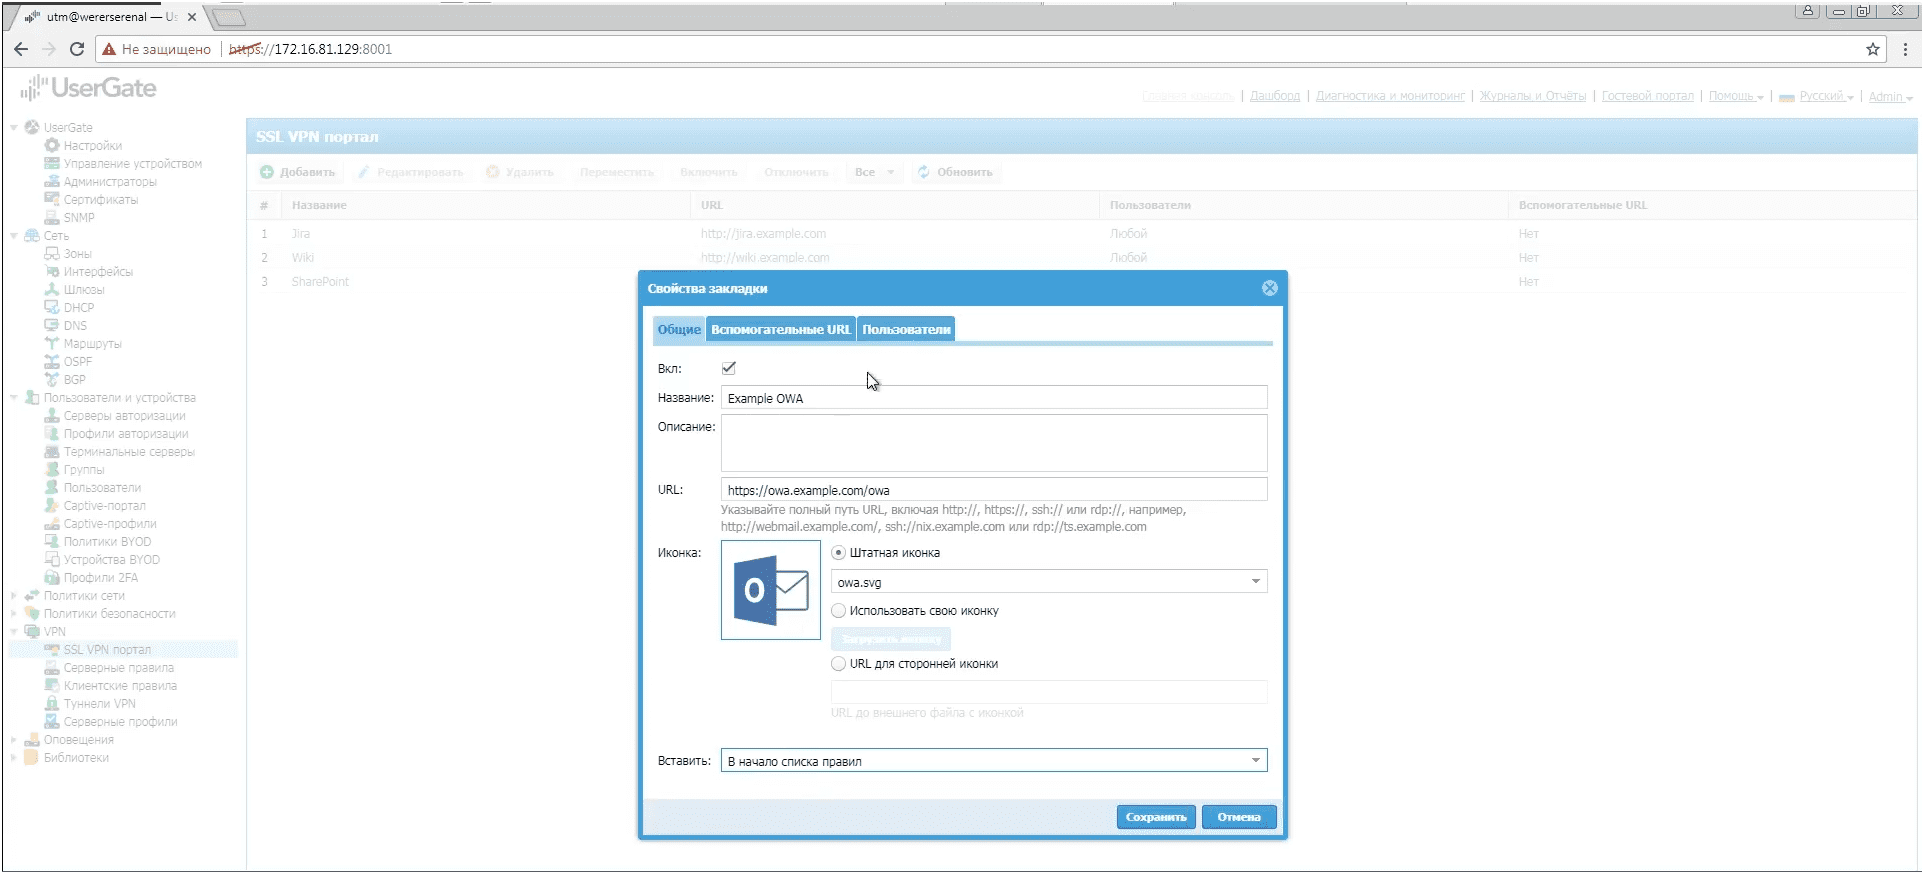The width and height of the screenshot is (1924, 872).
Task: Select SNMP icon in sidebar tree
Action: (52, 218)
